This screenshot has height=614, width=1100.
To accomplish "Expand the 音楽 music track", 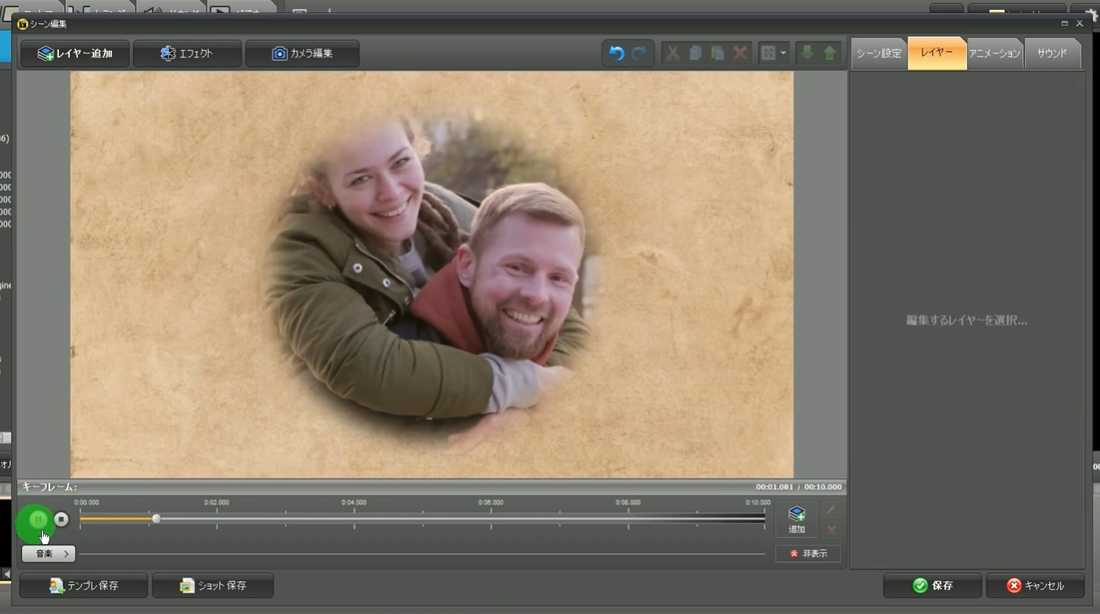I will (48, 553).
